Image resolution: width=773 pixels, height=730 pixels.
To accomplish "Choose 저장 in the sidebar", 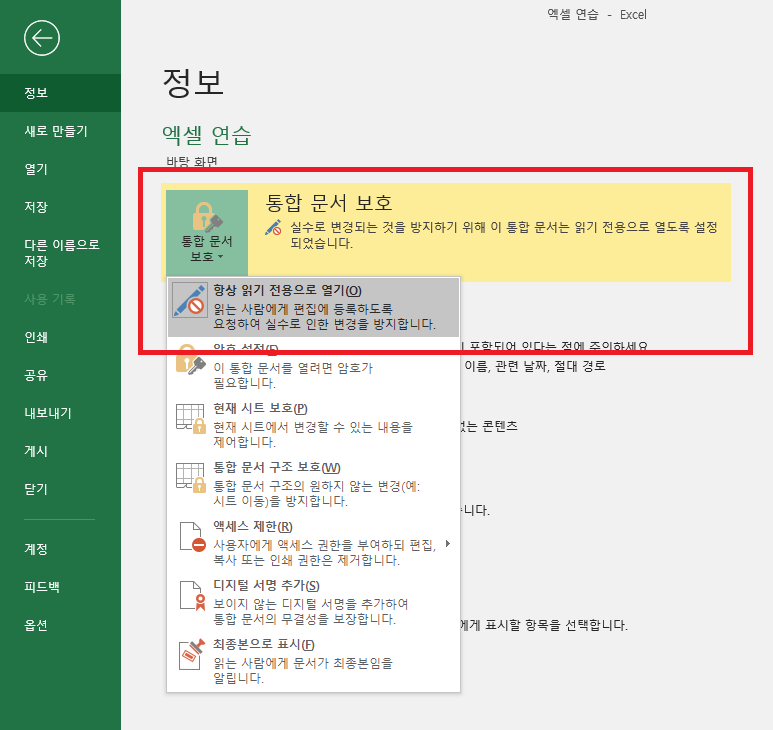I will tap(60, 207).
